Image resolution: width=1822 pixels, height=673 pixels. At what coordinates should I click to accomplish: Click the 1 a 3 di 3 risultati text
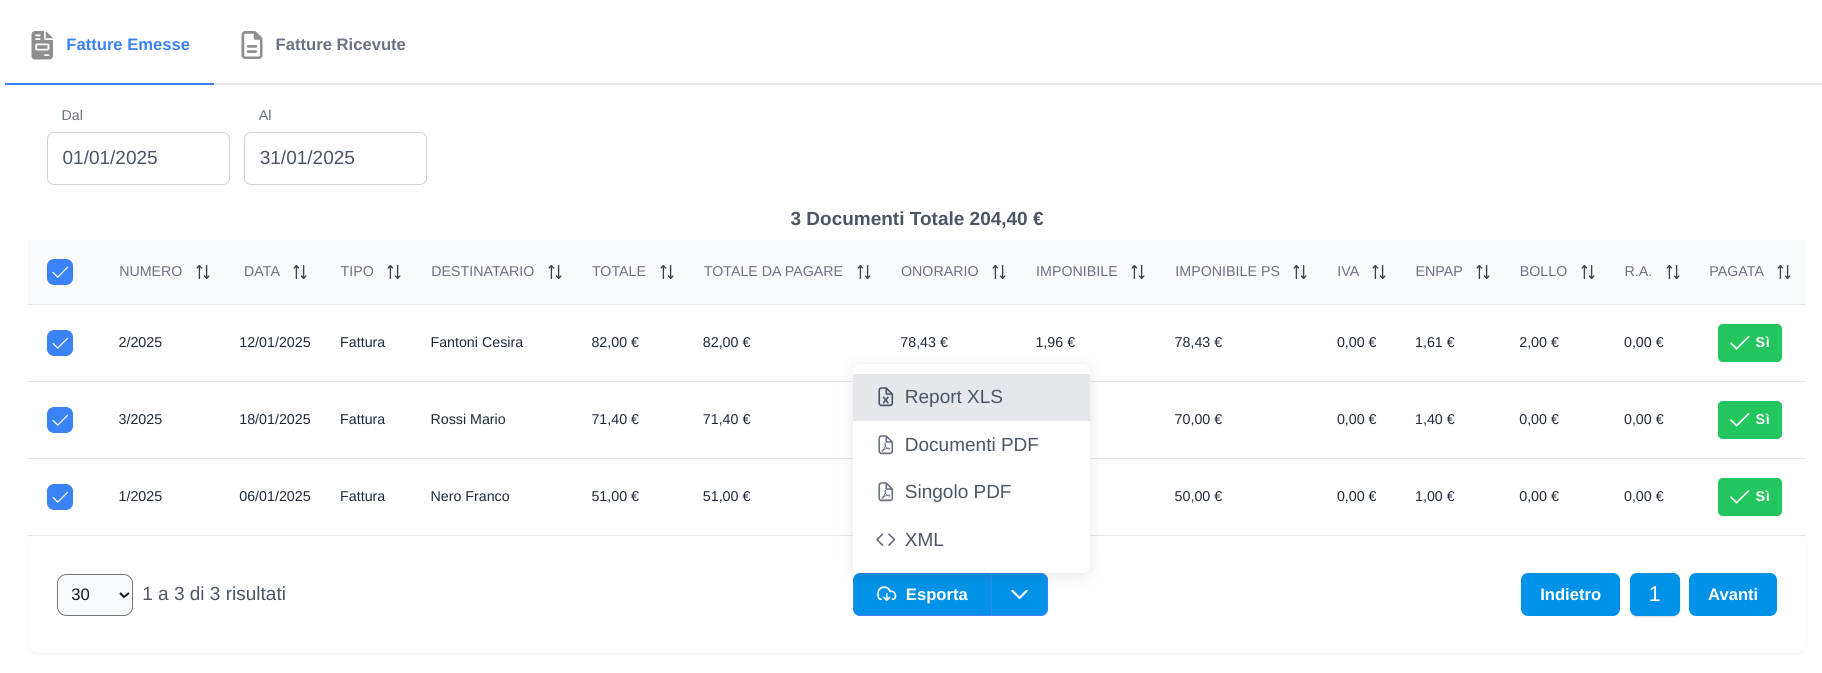tap(214, 594)
